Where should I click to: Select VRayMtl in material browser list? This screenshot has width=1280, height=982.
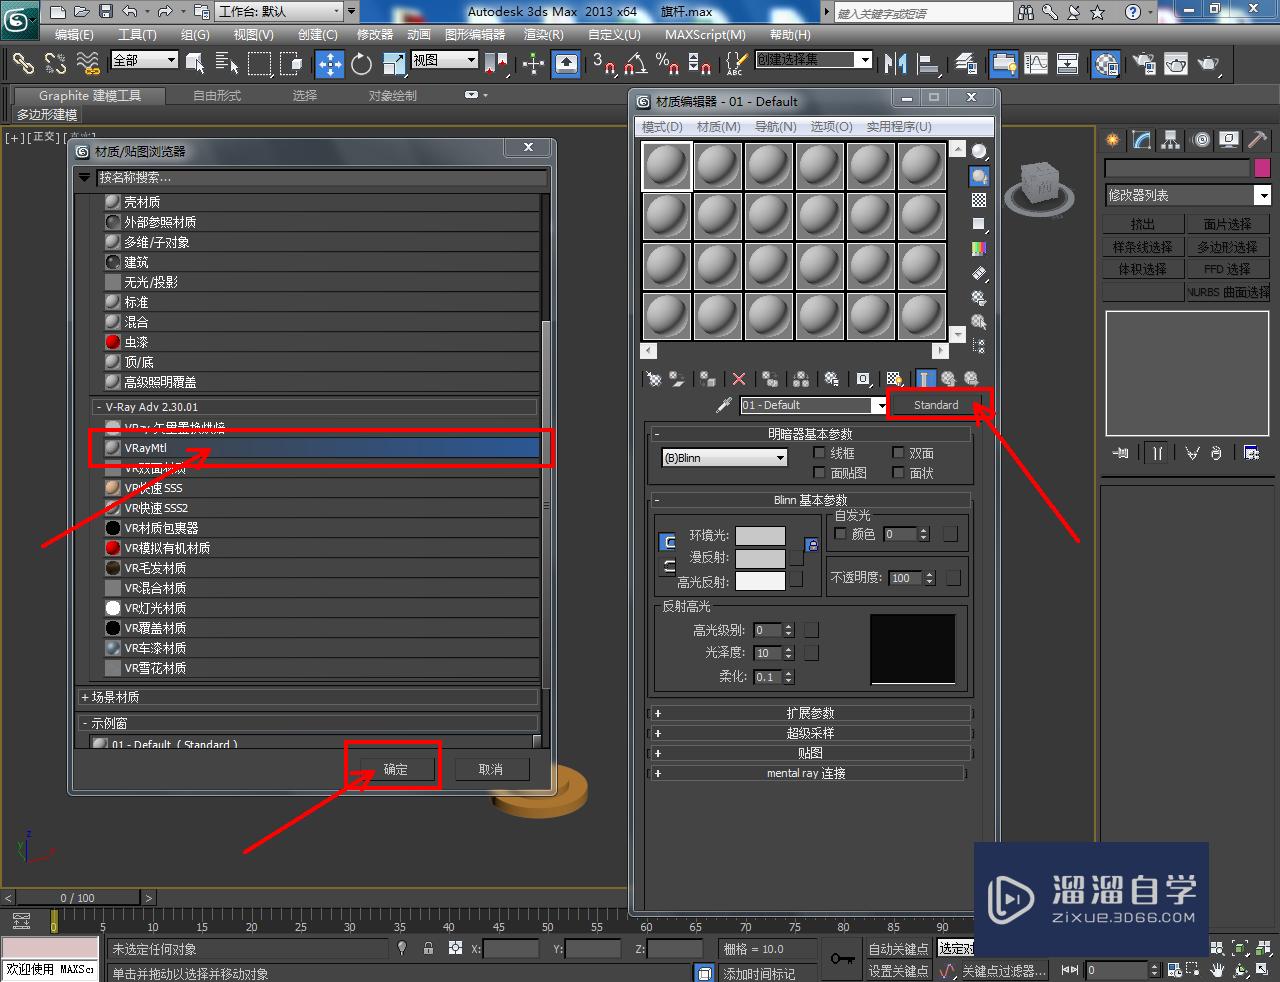(x=322, y=448)
